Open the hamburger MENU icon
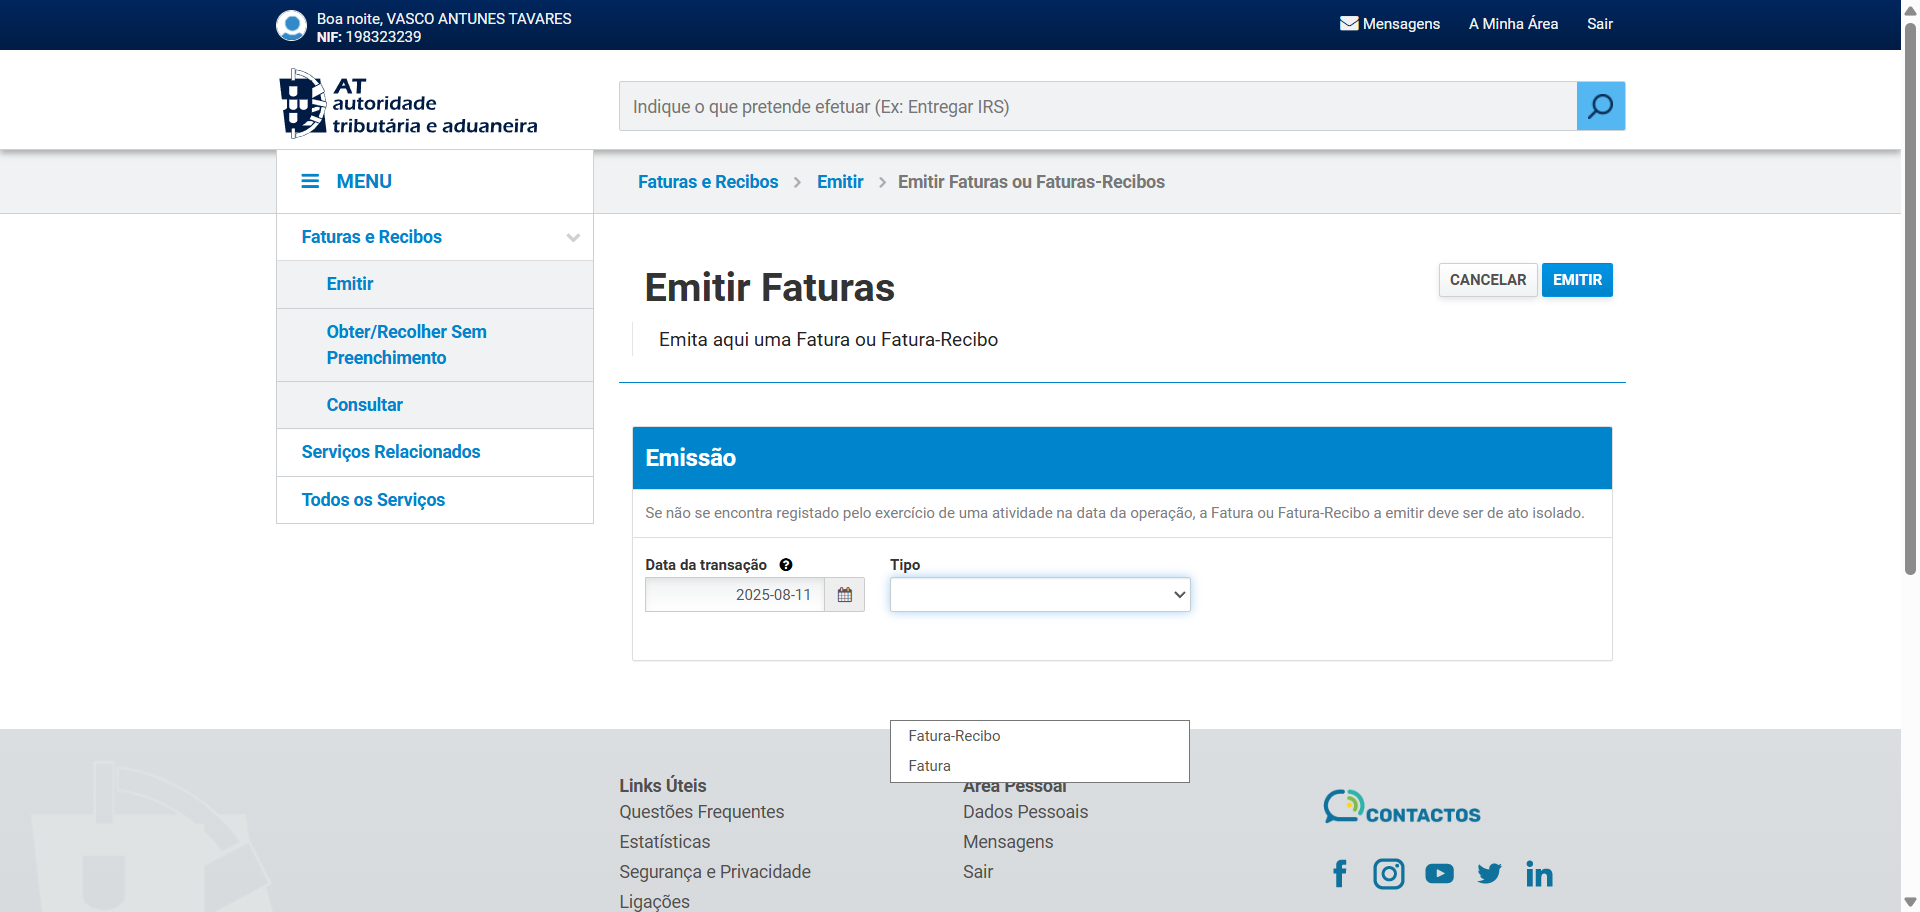 click(x=310, y=181)
